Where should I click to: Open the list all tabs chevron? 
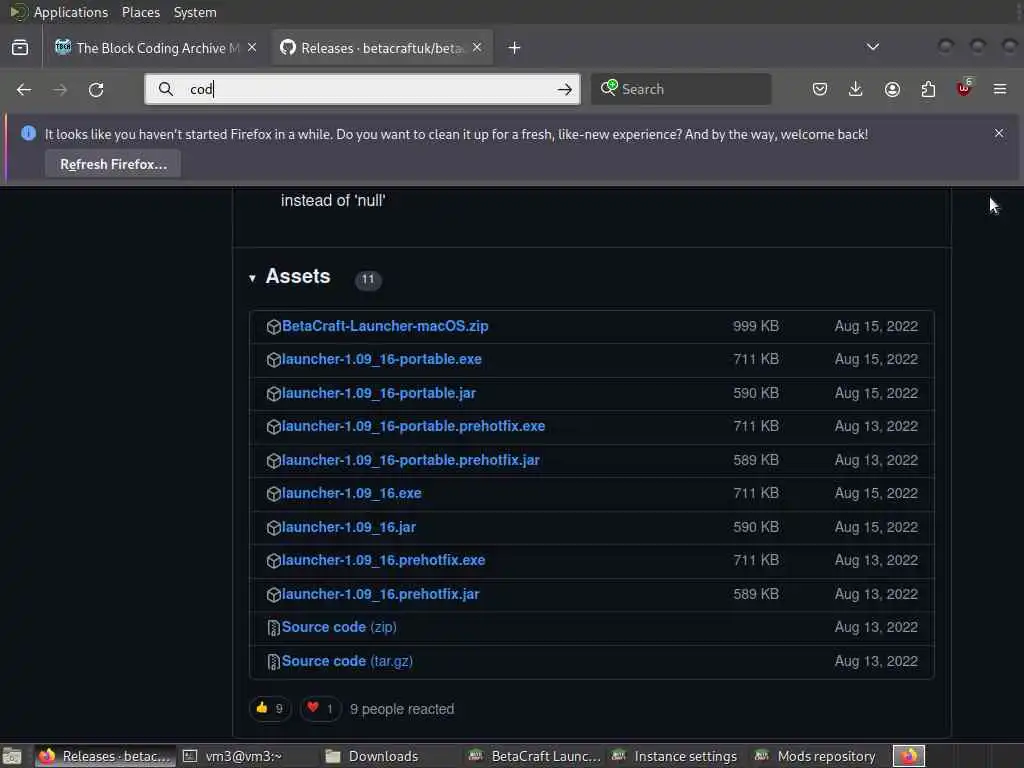pyautogui.click(x=872, y=47)
